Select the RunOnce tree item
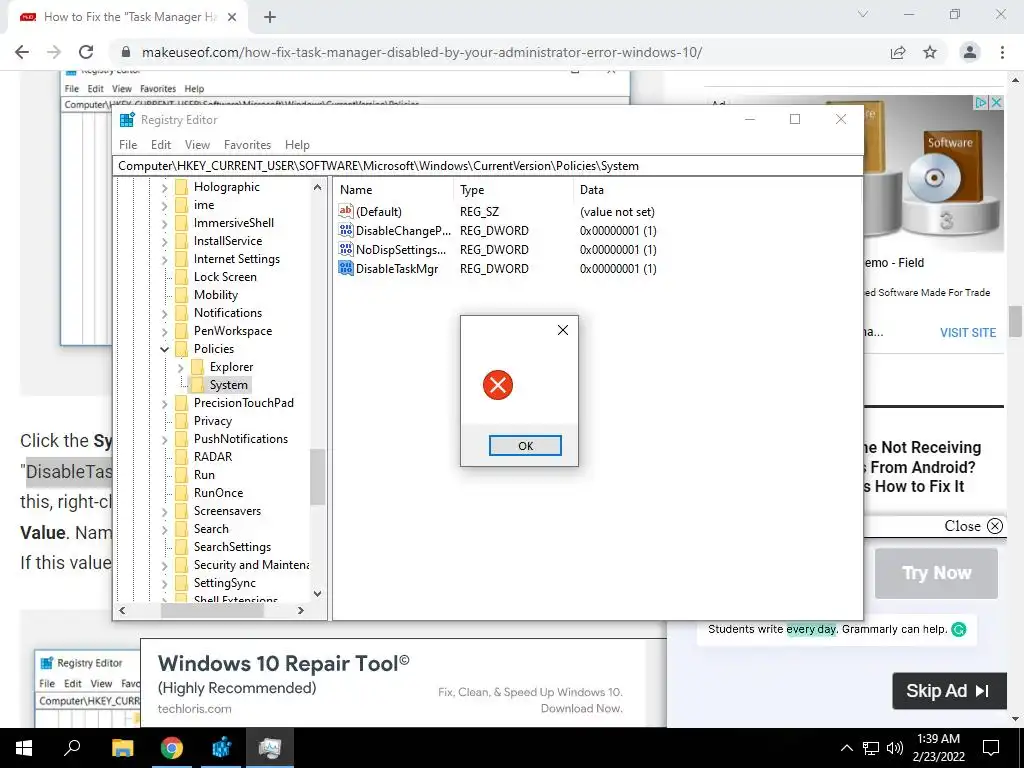This screenshot has height=768, width=1024. [x=218, y=493]
